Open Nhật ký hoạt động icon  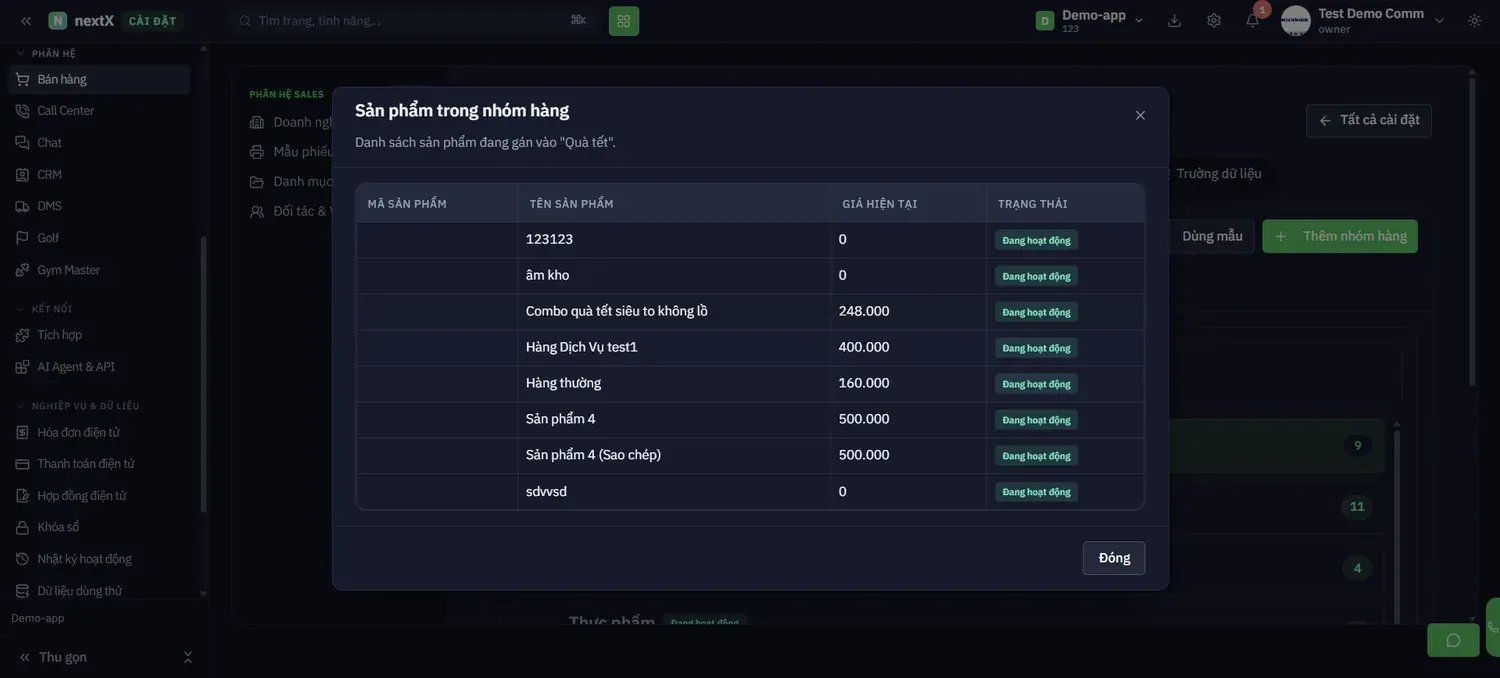click(x=22, y=559)
